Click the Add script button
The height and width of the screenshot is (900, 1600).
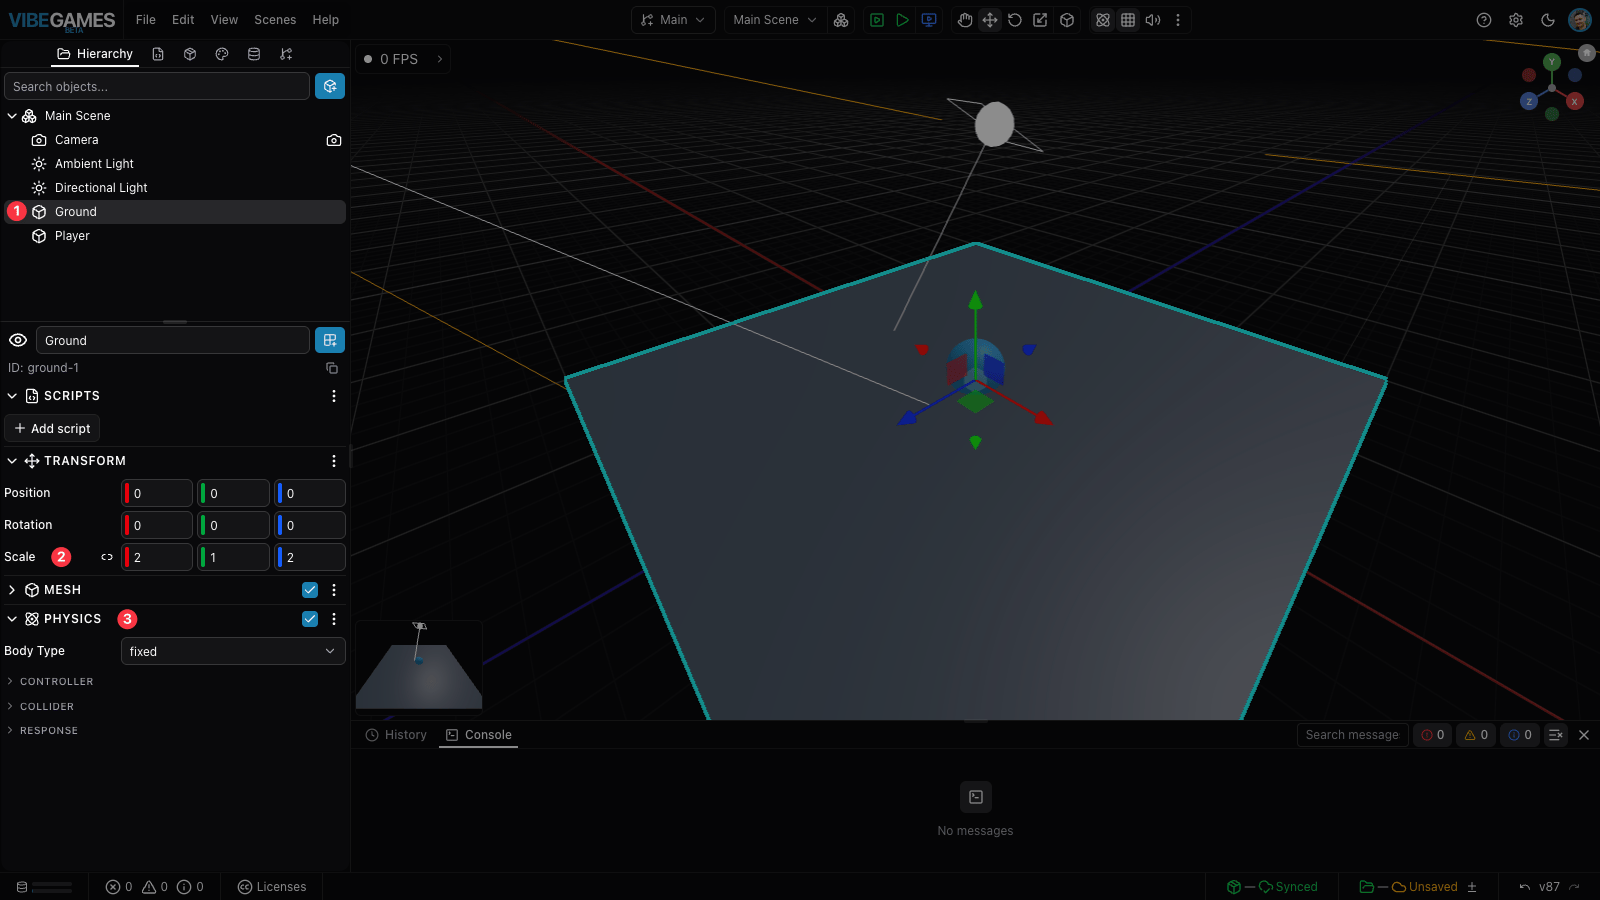[x=52, y=428]
